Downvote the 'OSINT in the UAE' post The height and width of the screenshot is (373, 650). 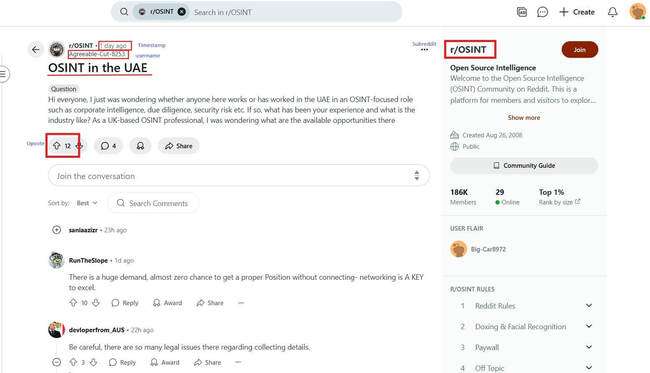click(79, 145)
